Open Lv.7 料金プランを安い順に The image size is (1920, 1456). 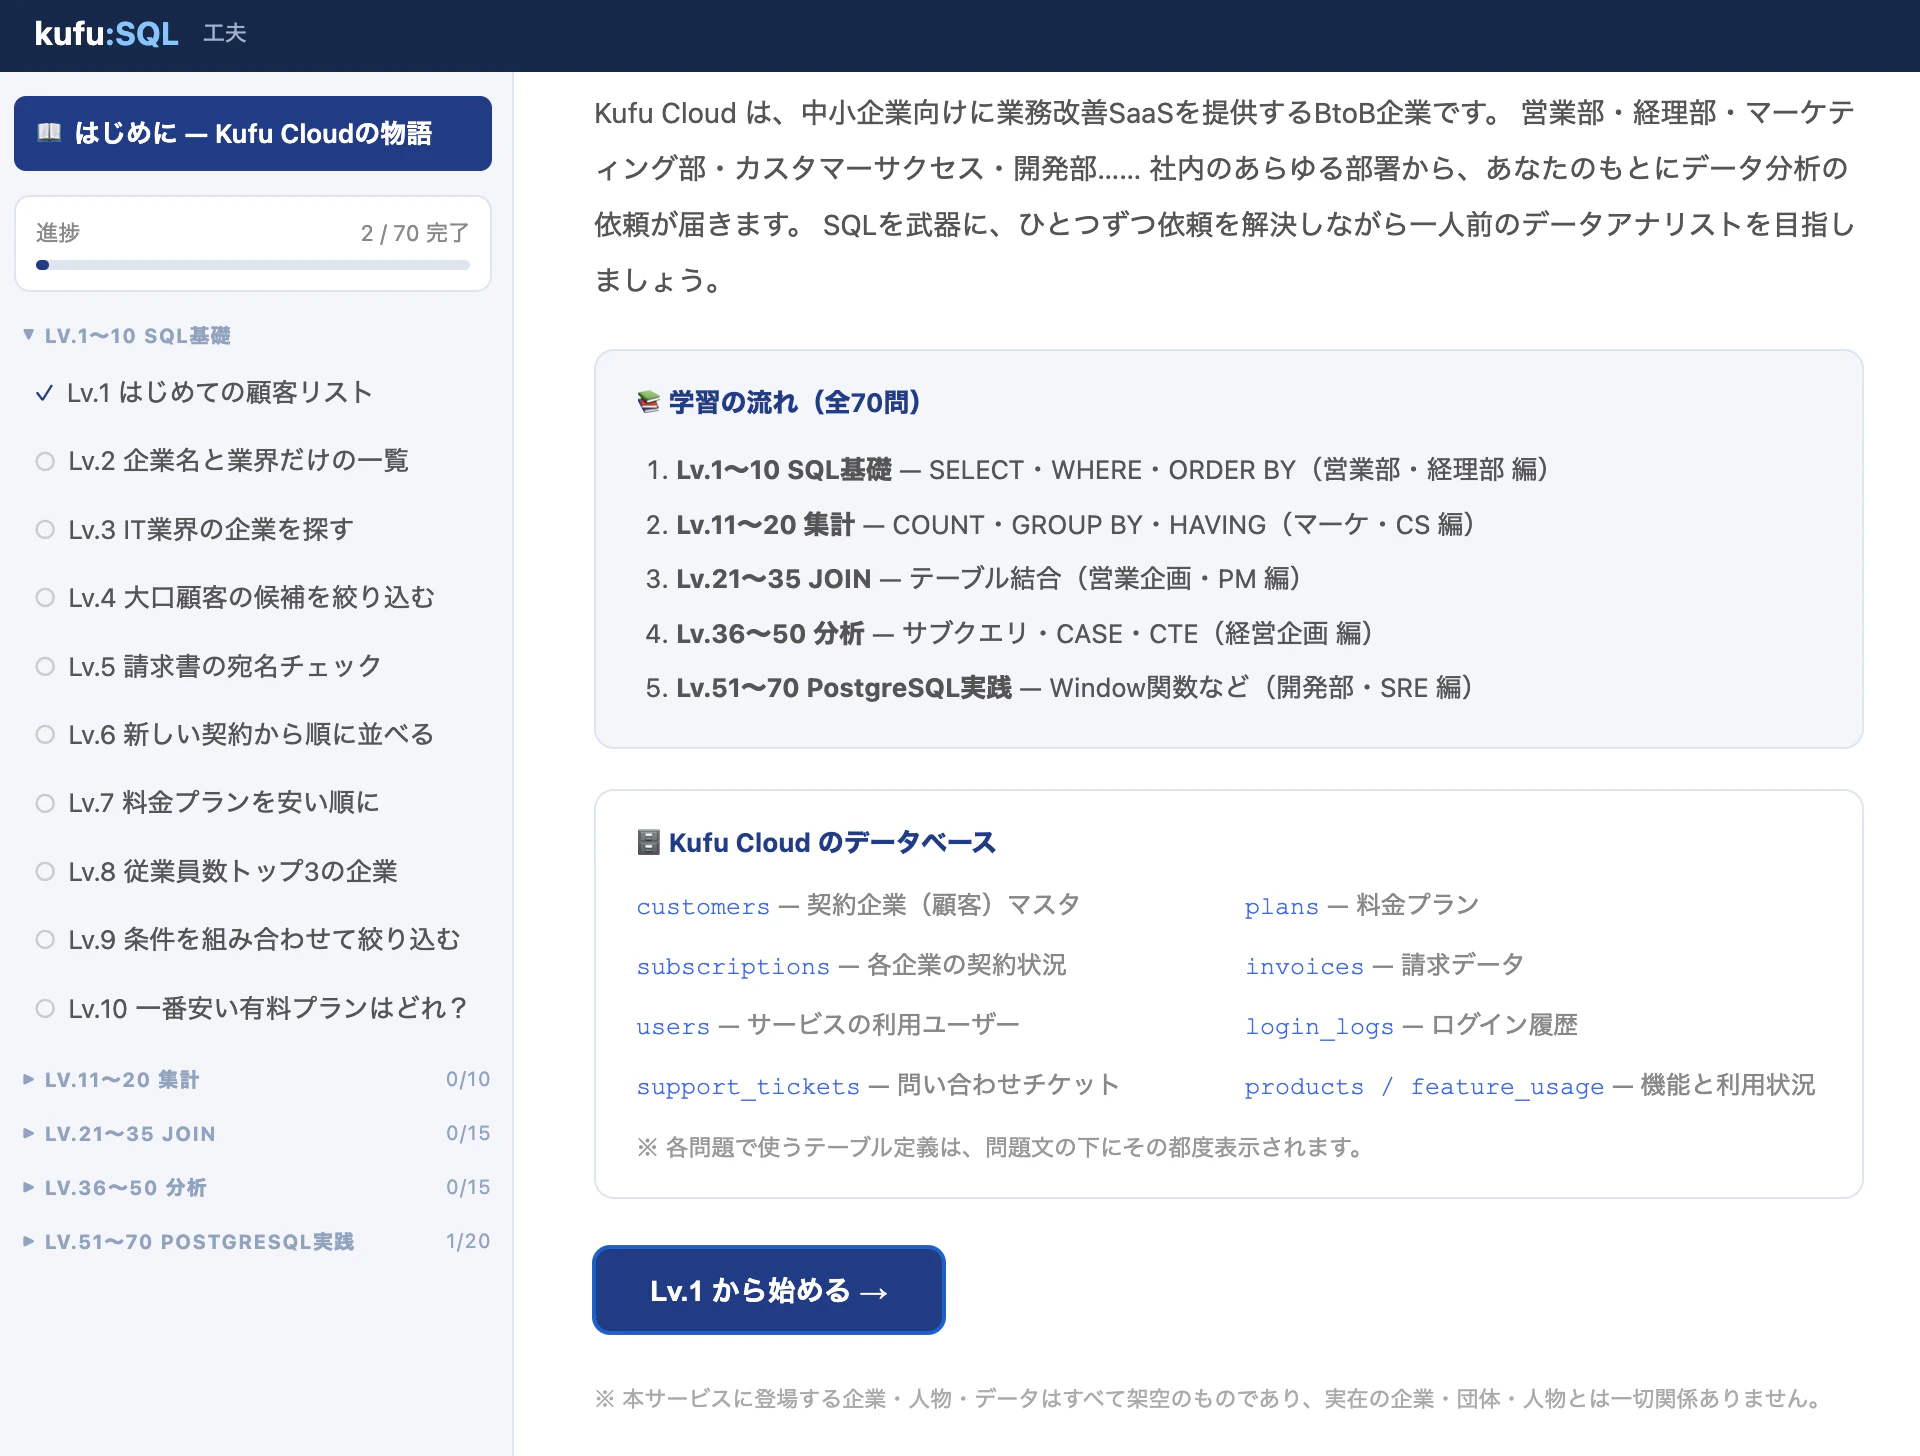coord(253,803)
